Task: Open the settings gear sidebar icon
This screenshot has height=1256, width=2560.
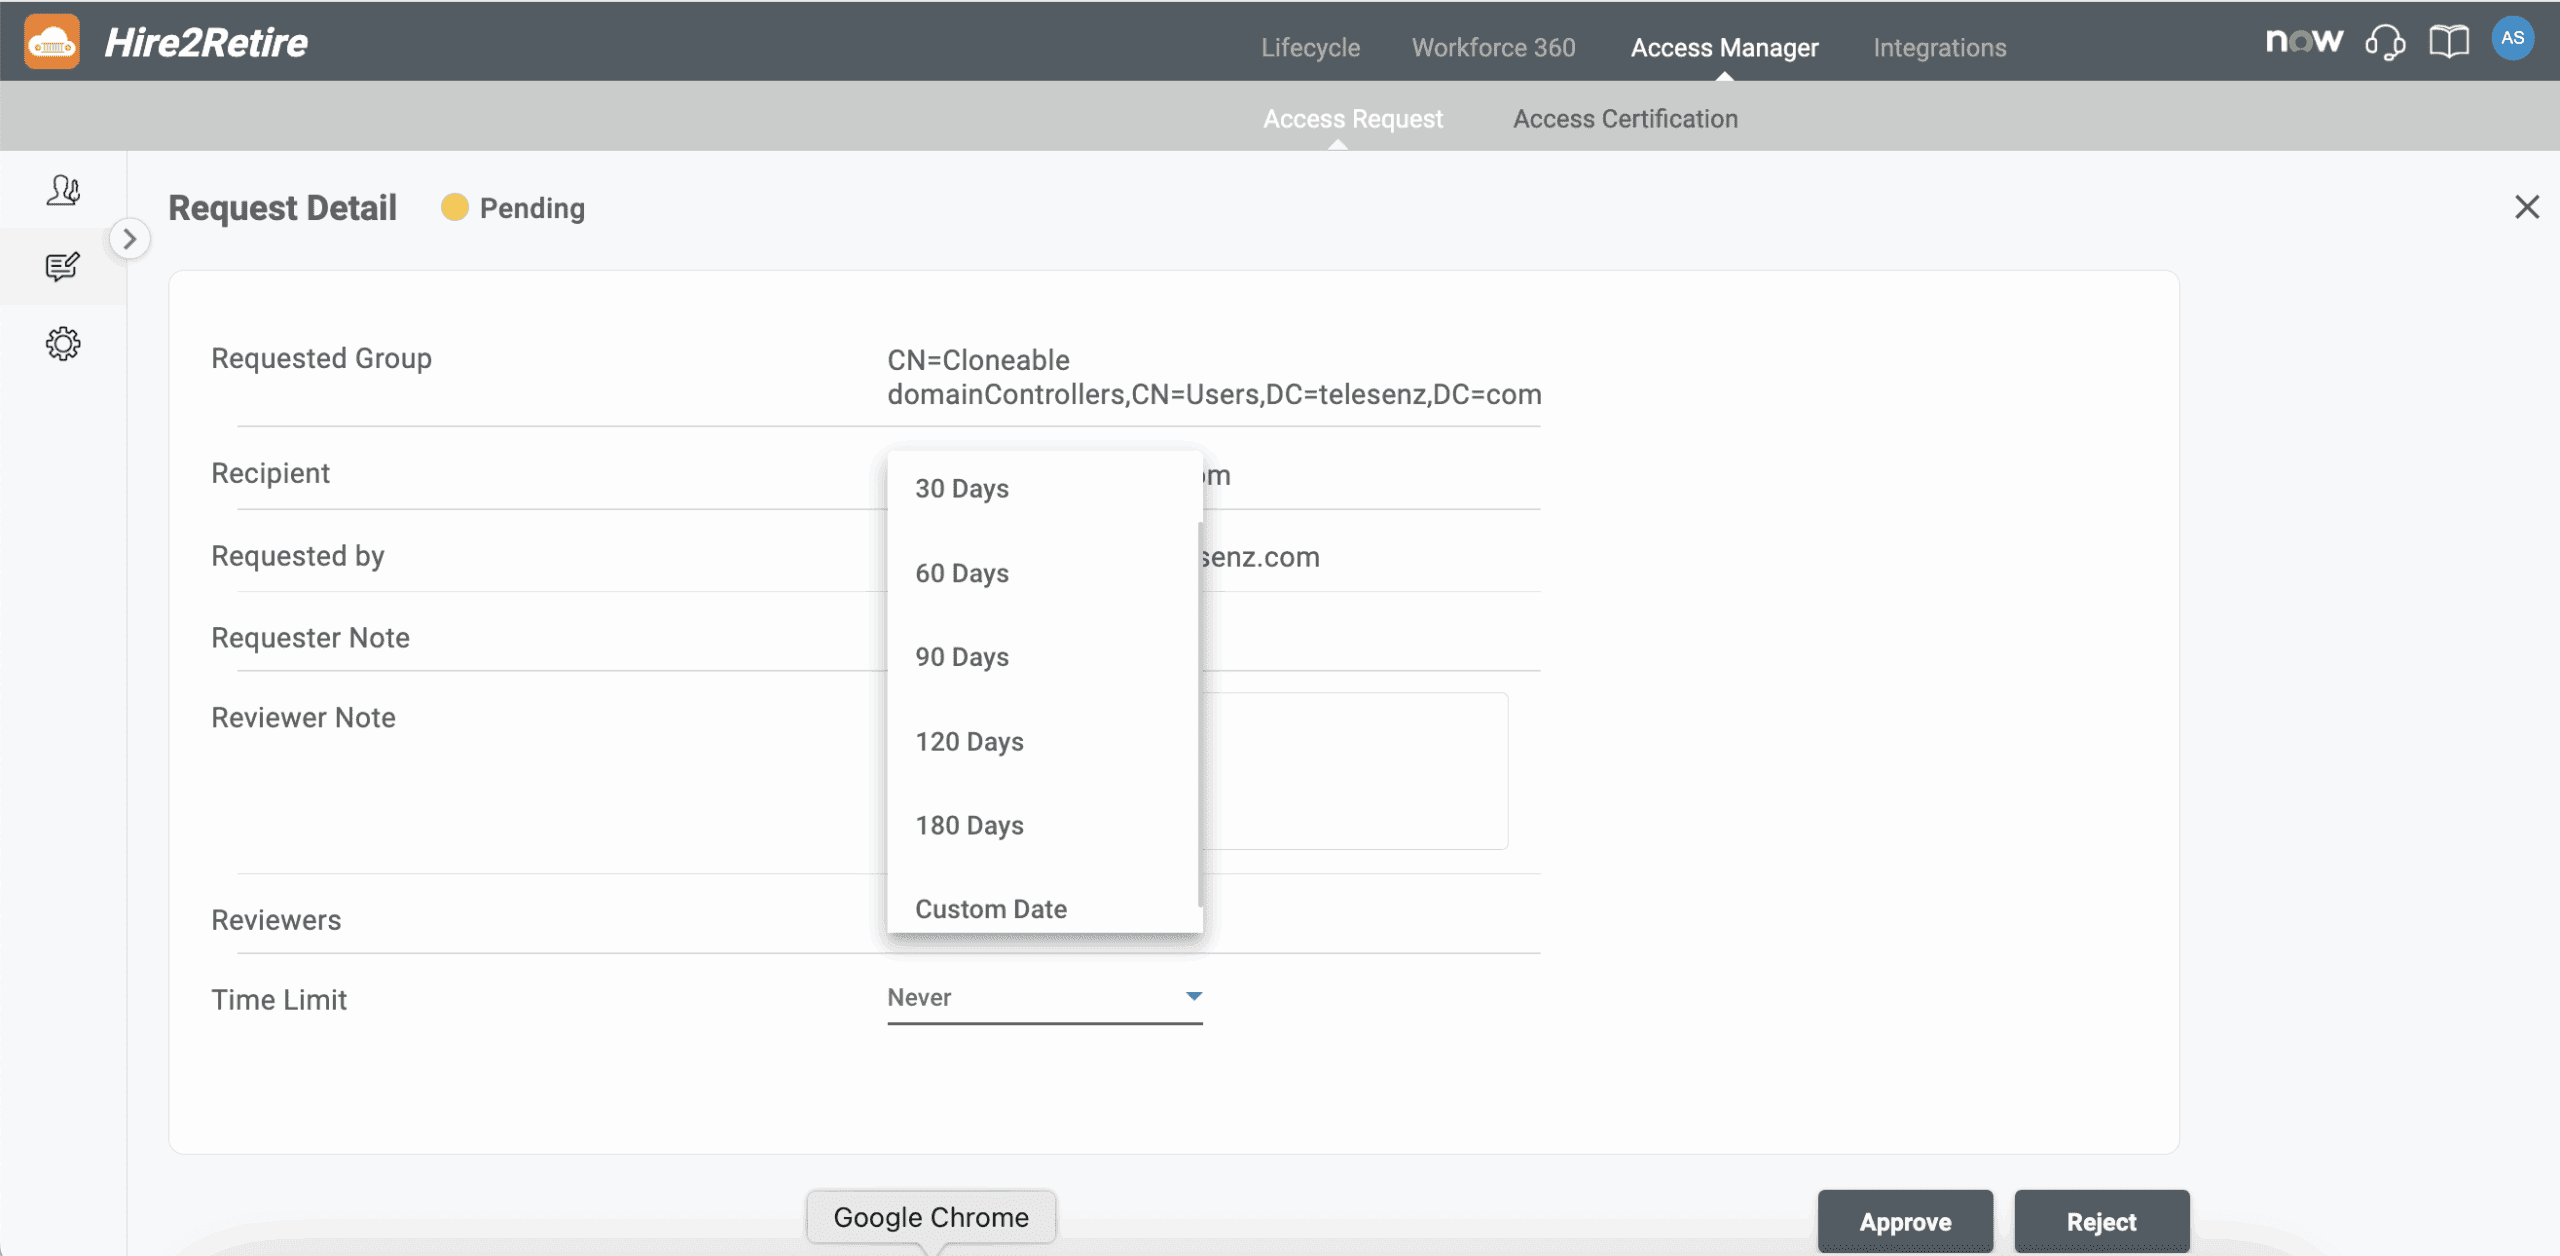Action: tap(63, 344)
